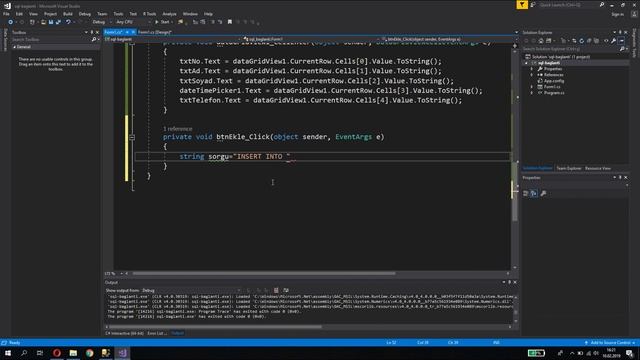The width and height of the screenshot is (640, 360).
Task: Switch to C# Interactive tab
Action: click(x=124, y=333)
